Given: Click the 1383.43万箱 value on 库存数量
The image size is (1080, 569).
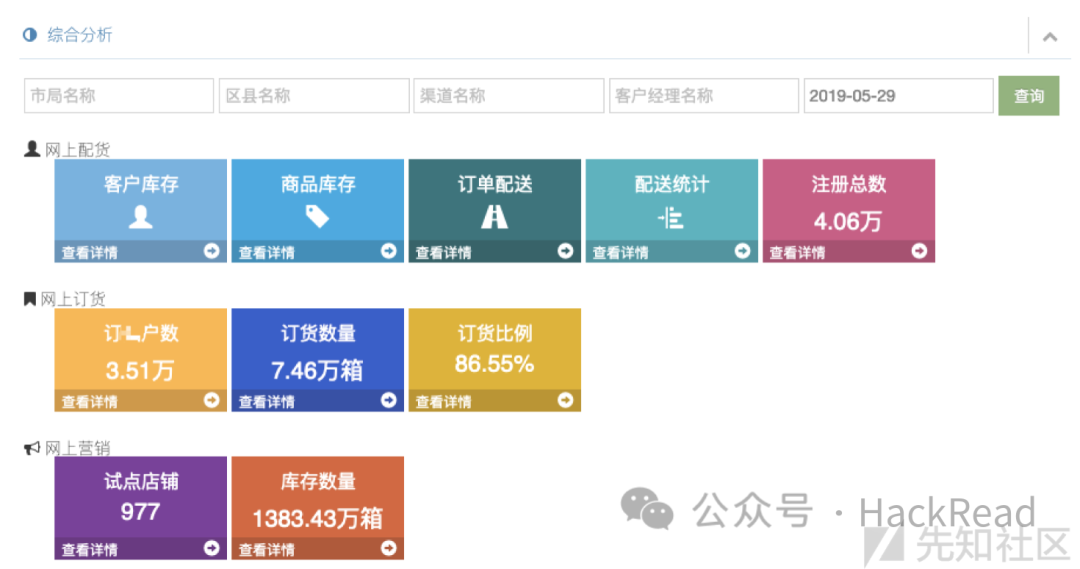Looking at the screenshot, I should pyautogui.click(x=318, y=518).
